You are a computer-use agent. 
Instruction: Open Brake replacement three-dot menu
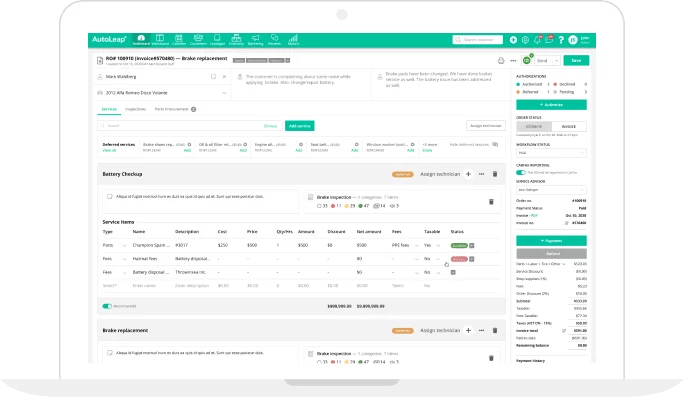(x=481, y=330)
